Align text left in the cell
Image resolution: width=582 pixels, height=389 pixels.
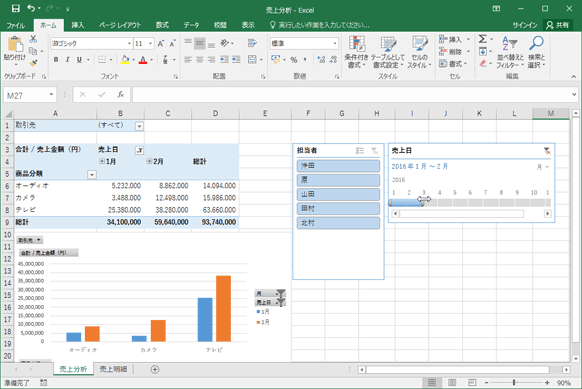(188, 59)
